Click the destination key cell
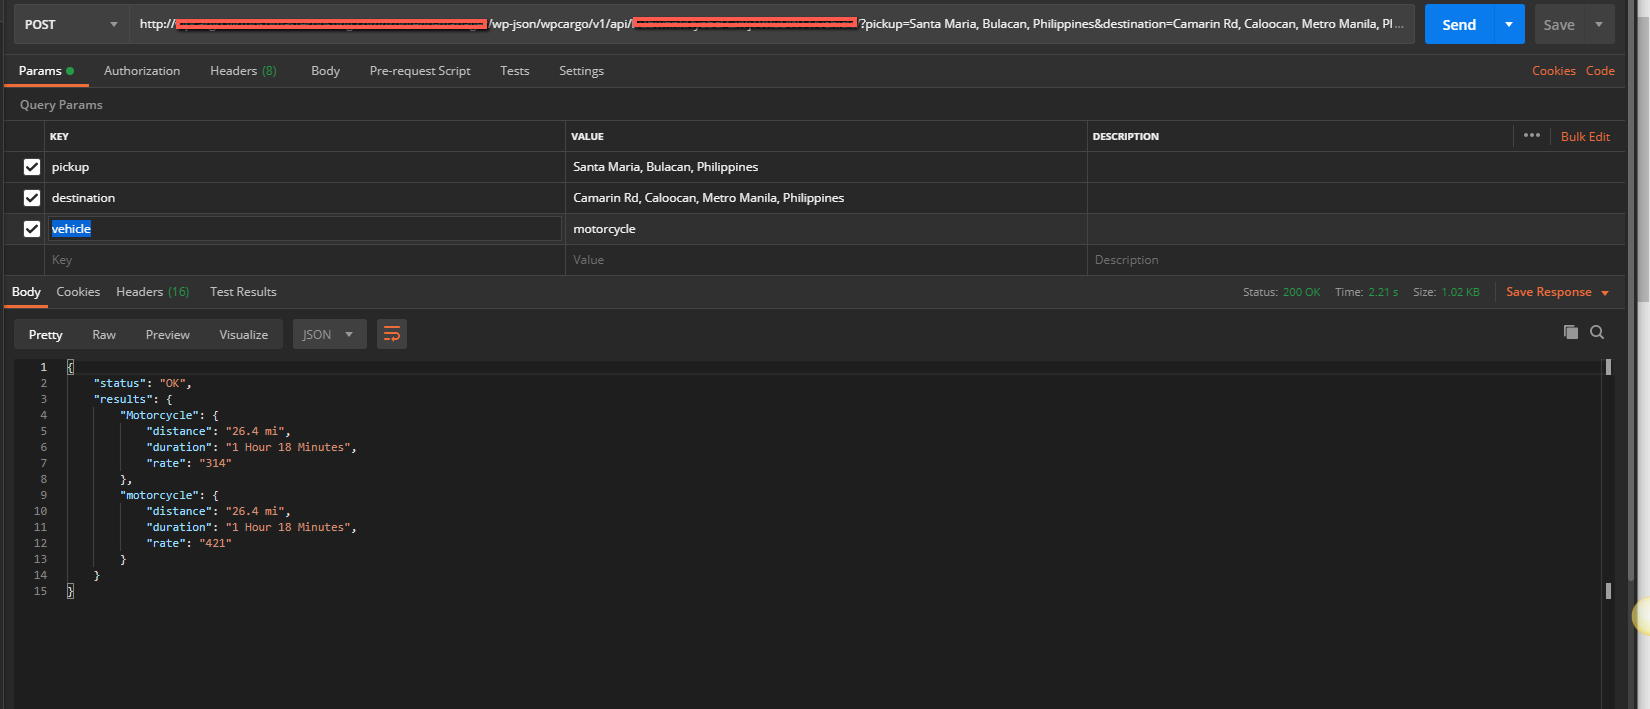The image size is (1650, 709). pyautogui.click(x=306, y=198)
